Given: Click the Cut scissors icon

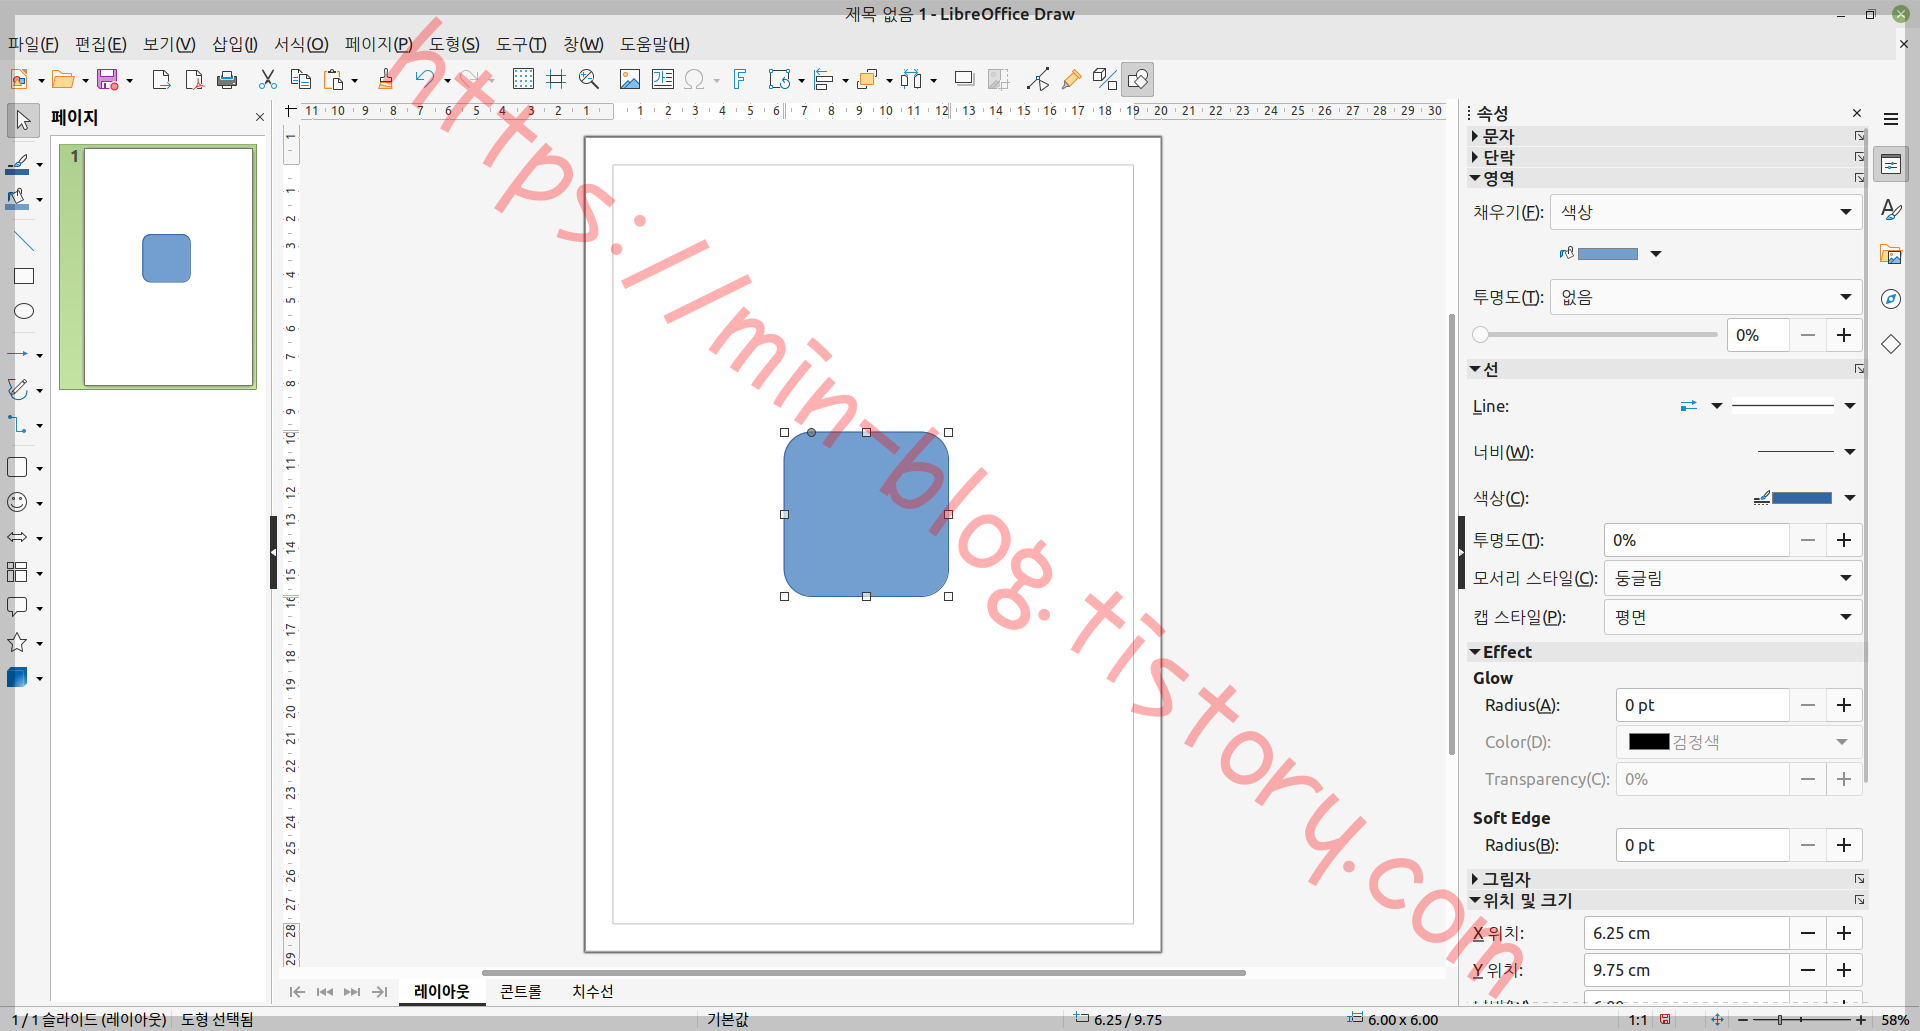Looking at the screenshot, I should tap(267, 79).
